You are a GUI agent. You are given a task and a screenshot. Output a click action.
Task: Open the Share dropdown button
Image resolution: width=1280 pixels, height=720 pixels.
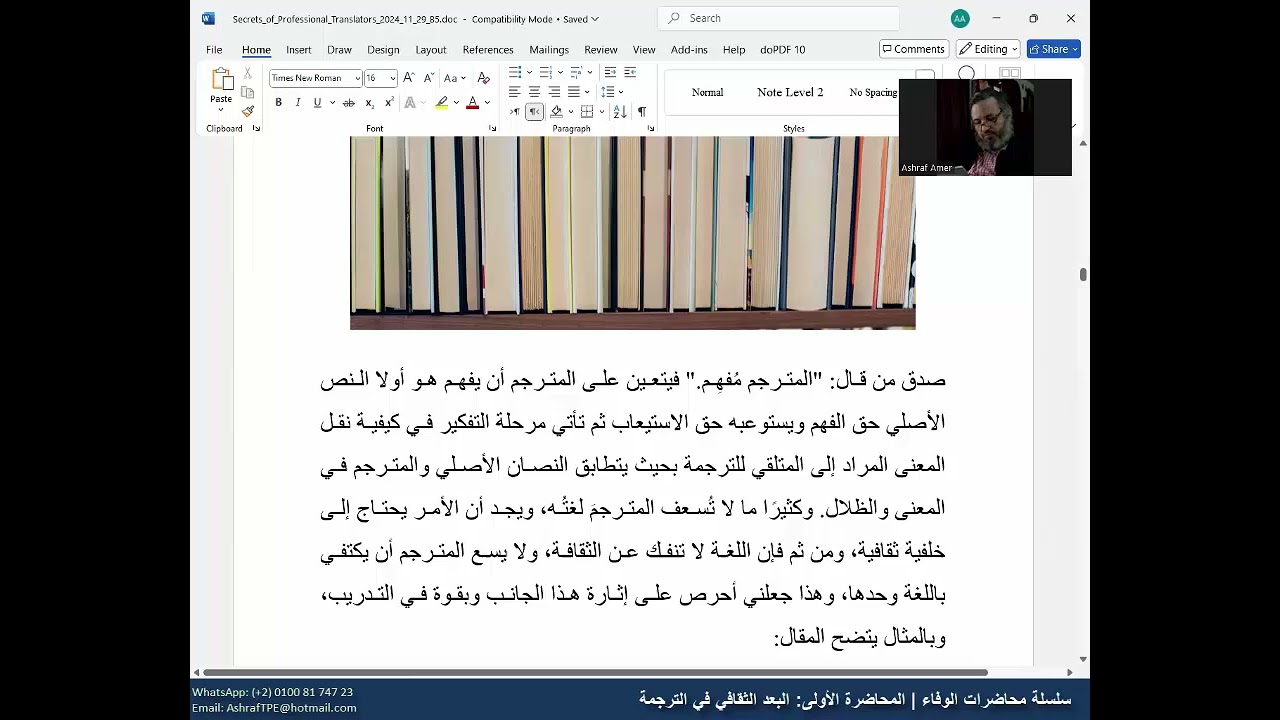[1053, 49]
